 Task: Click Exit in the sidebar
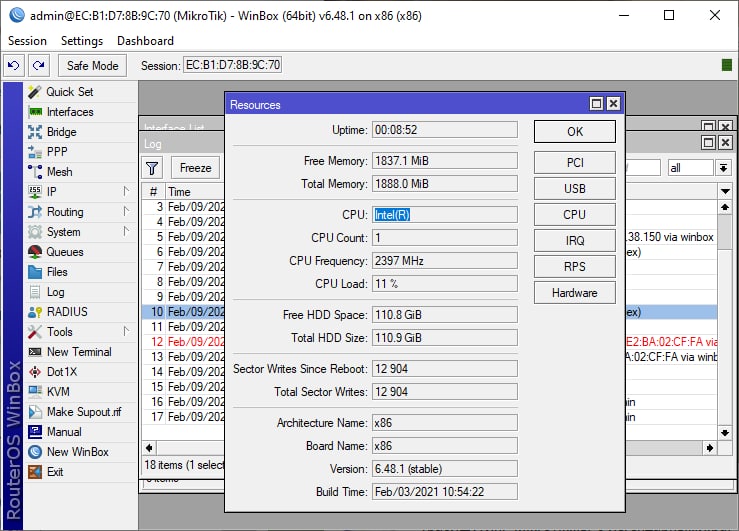55,472
